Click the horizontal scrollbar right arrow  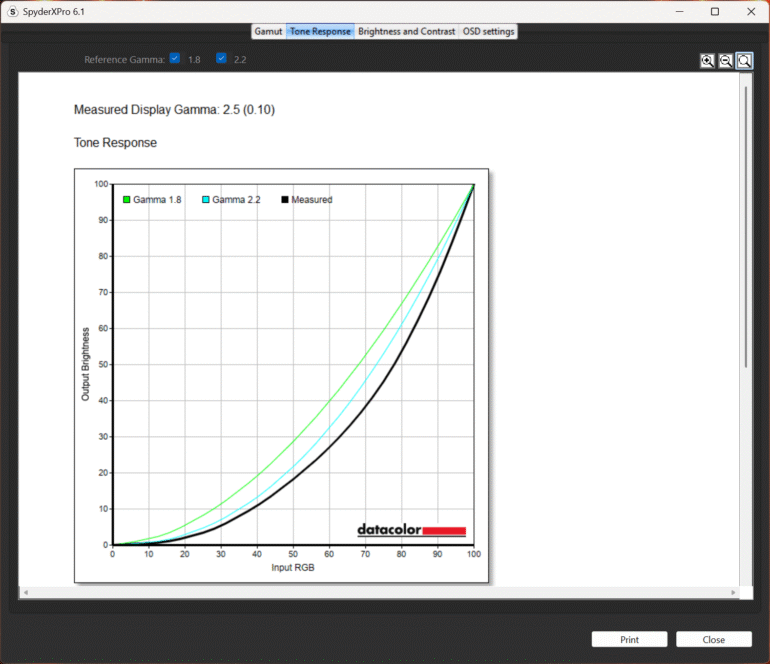pyautogui.click(x=734, y=593)
